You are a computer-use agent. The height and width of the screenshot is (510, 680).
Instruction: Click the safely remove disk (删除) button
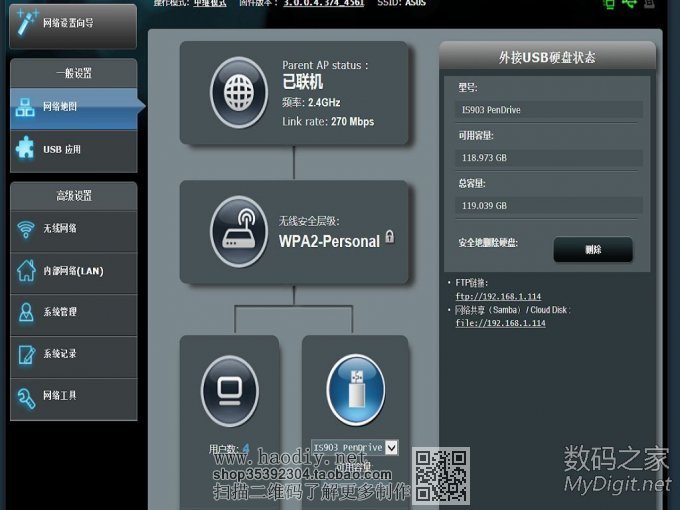tap(593, 249)
